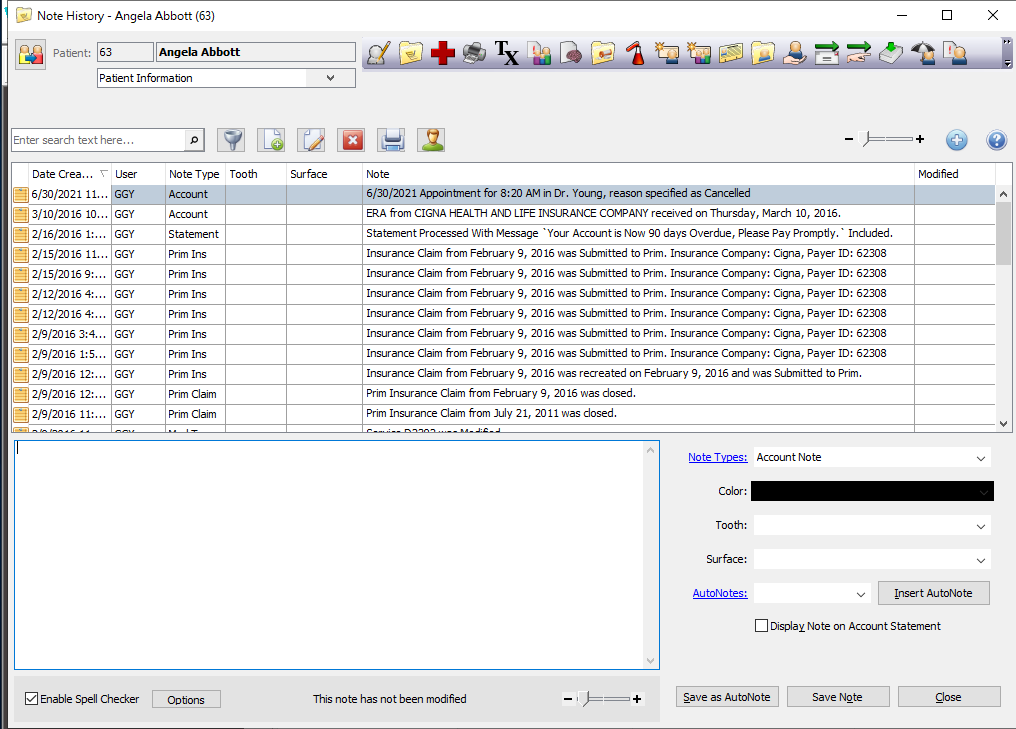The height and width of the screenshot is (729, 1016).
Task: Click the Insert AutoNote button
Action: (933, 593)
